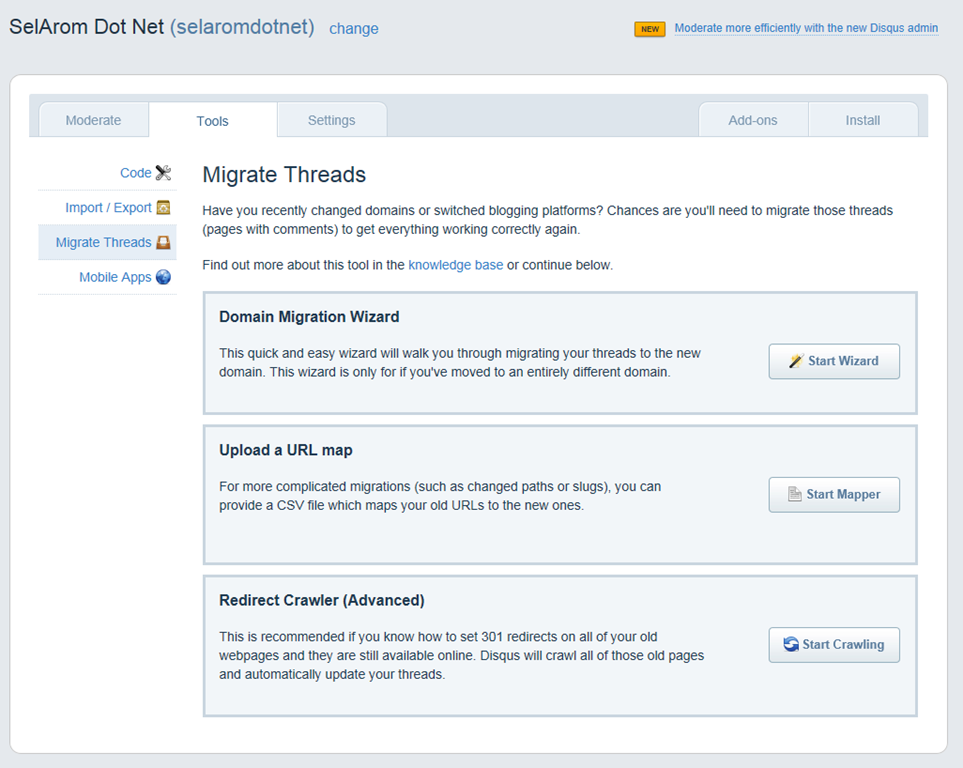
Task: Click the change site link
Action: click(x=353, y=29)
